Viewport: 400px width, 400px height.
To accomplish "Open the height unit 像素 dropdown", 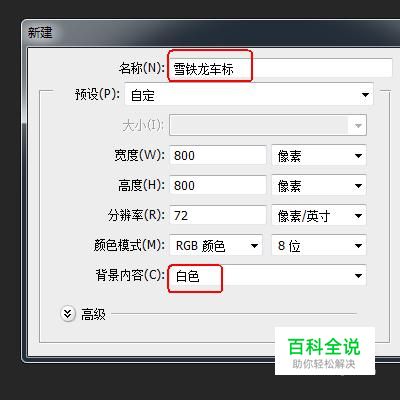I will tap(319, 185).
